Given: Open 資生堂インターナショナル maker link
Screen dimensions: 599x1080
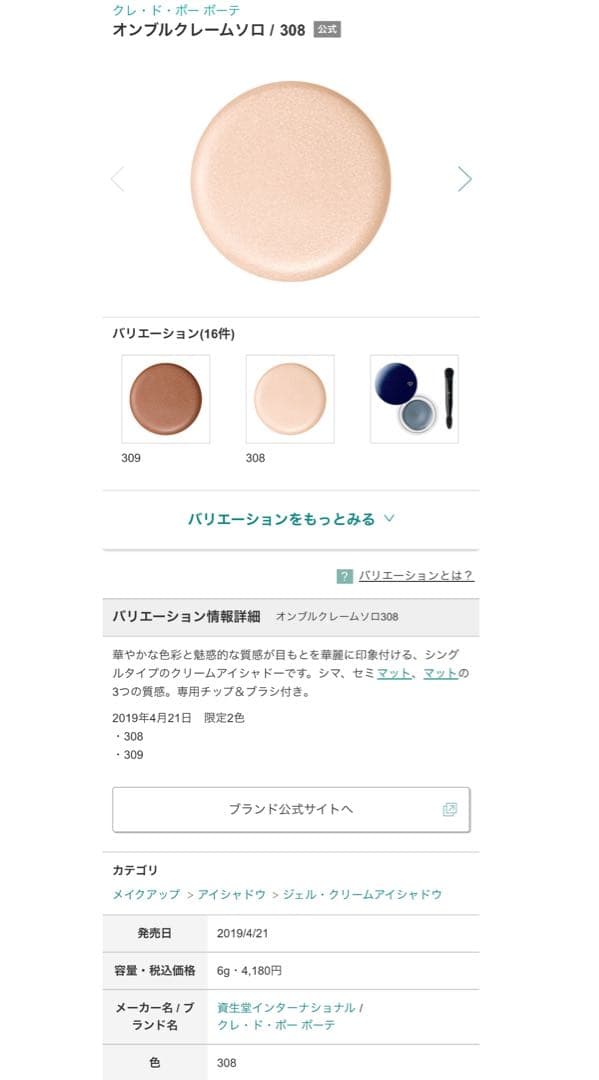Looking at the screenshot, I should coord(286,1008).
